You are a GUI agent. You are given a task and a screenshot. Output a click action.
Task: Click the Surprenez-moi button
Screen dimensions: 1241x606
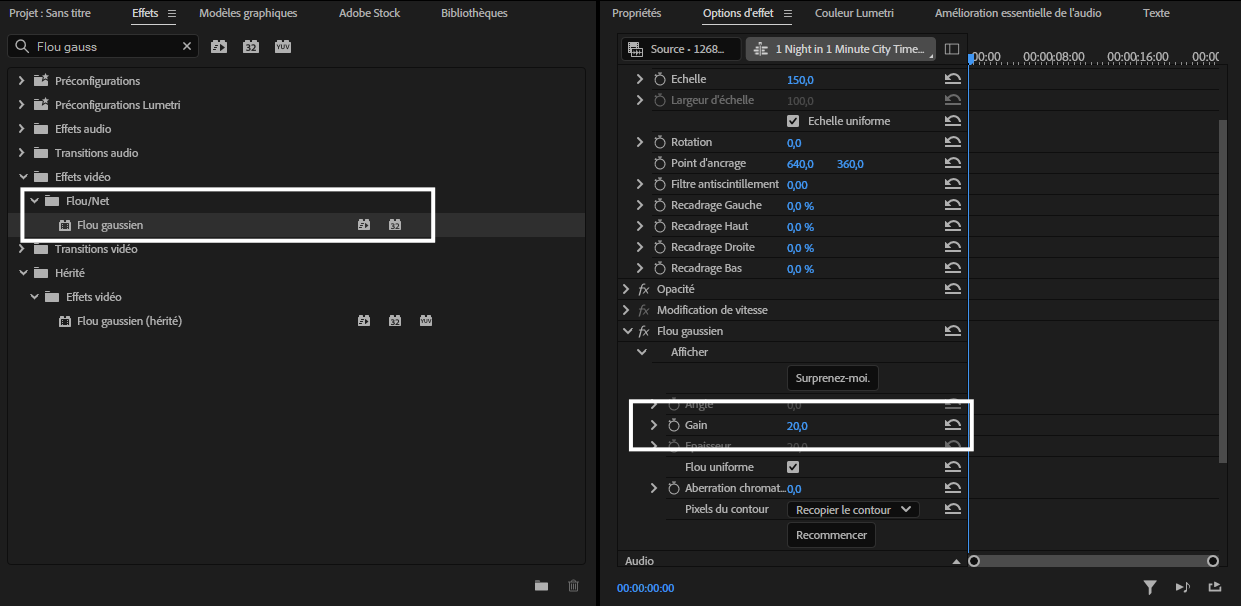point(833,378)
